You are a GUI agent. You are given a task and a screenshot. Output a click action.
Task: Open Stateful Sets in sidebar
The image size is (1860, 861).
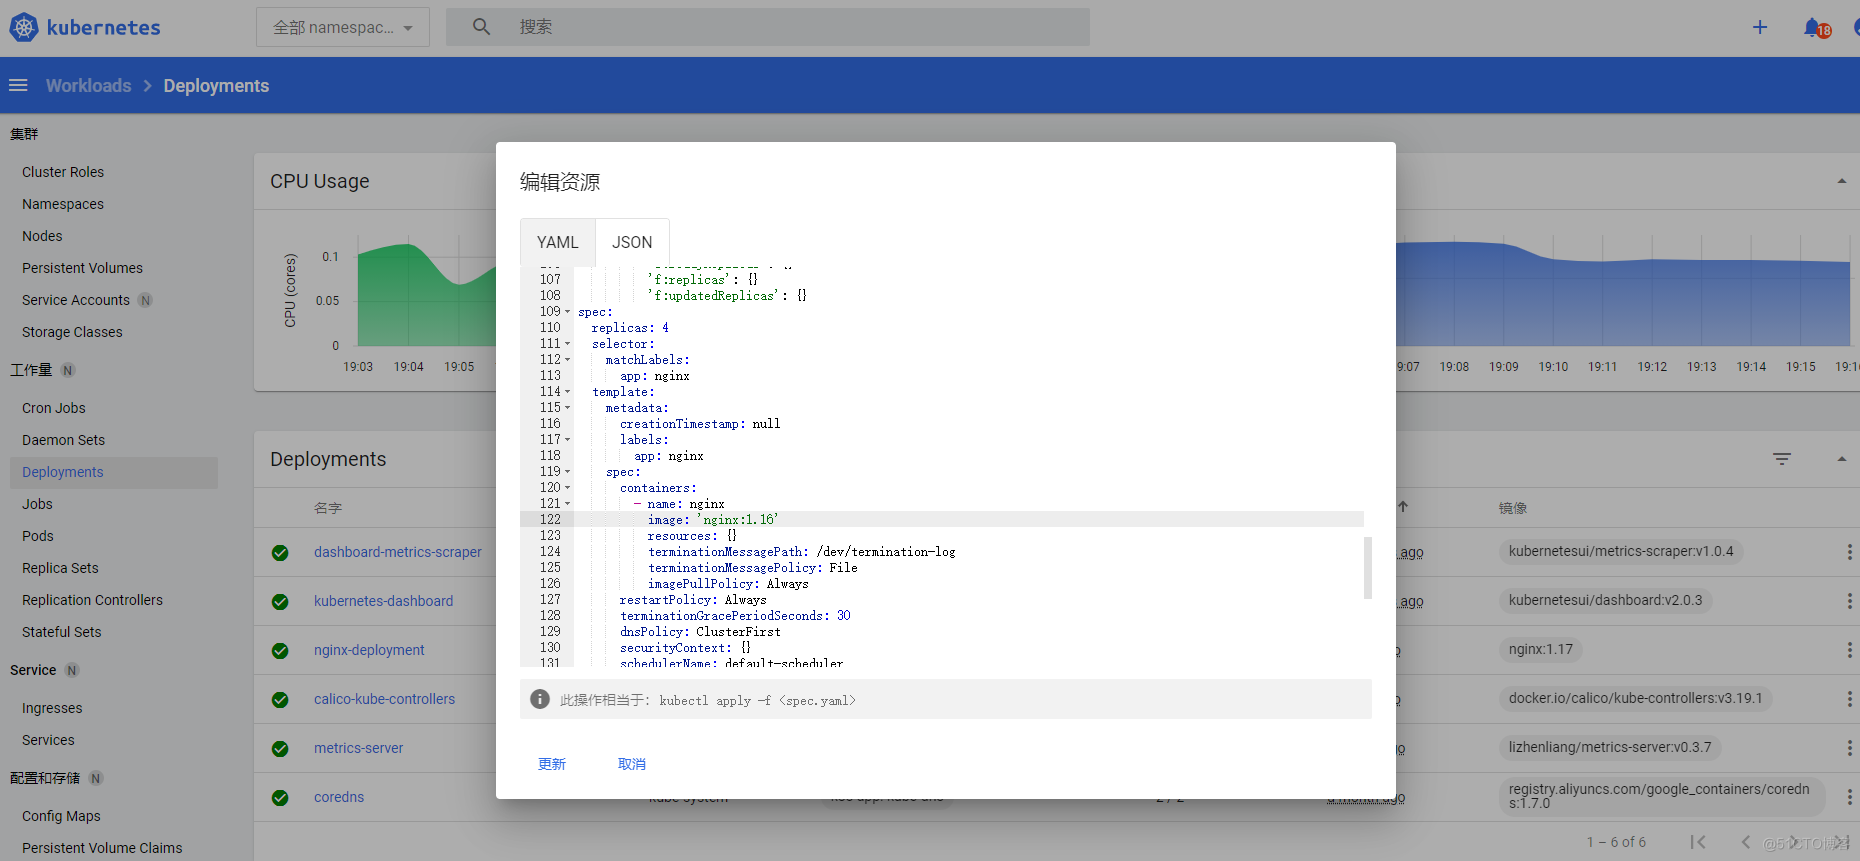tap(62, 632)
